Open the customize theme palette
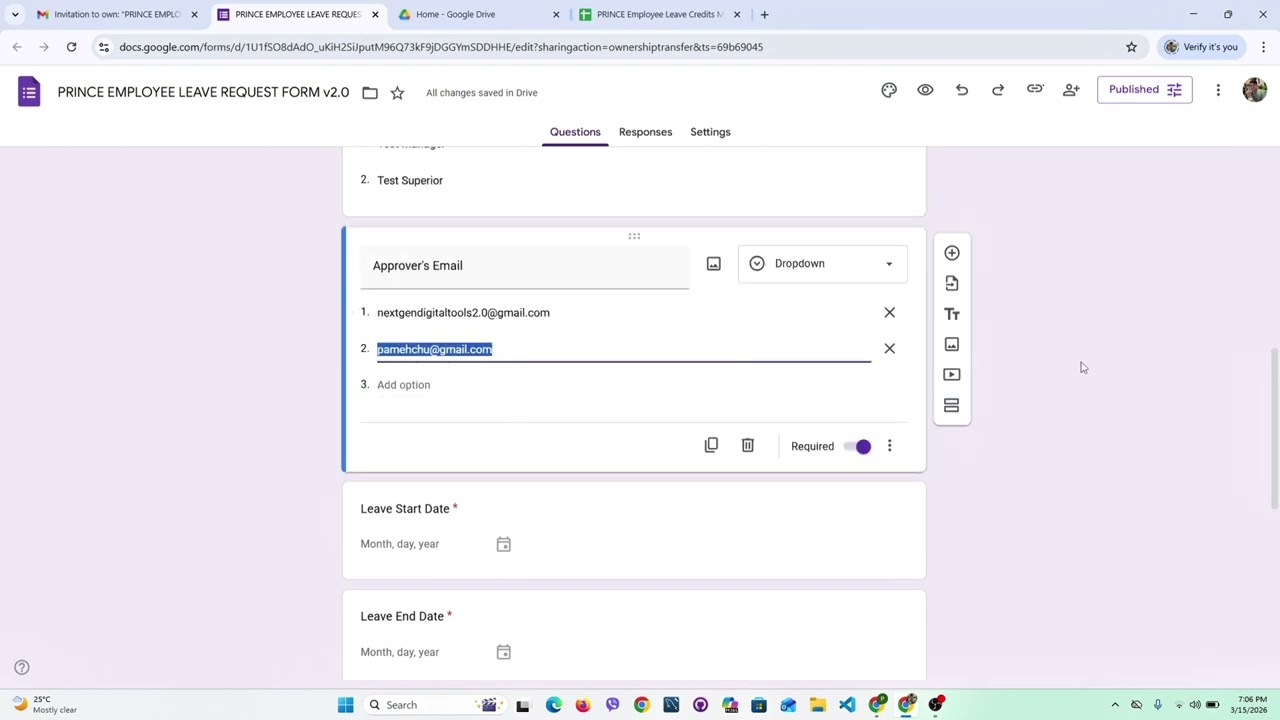The height and width of the screenshot is (720, 1280). (x=889, y=90)
